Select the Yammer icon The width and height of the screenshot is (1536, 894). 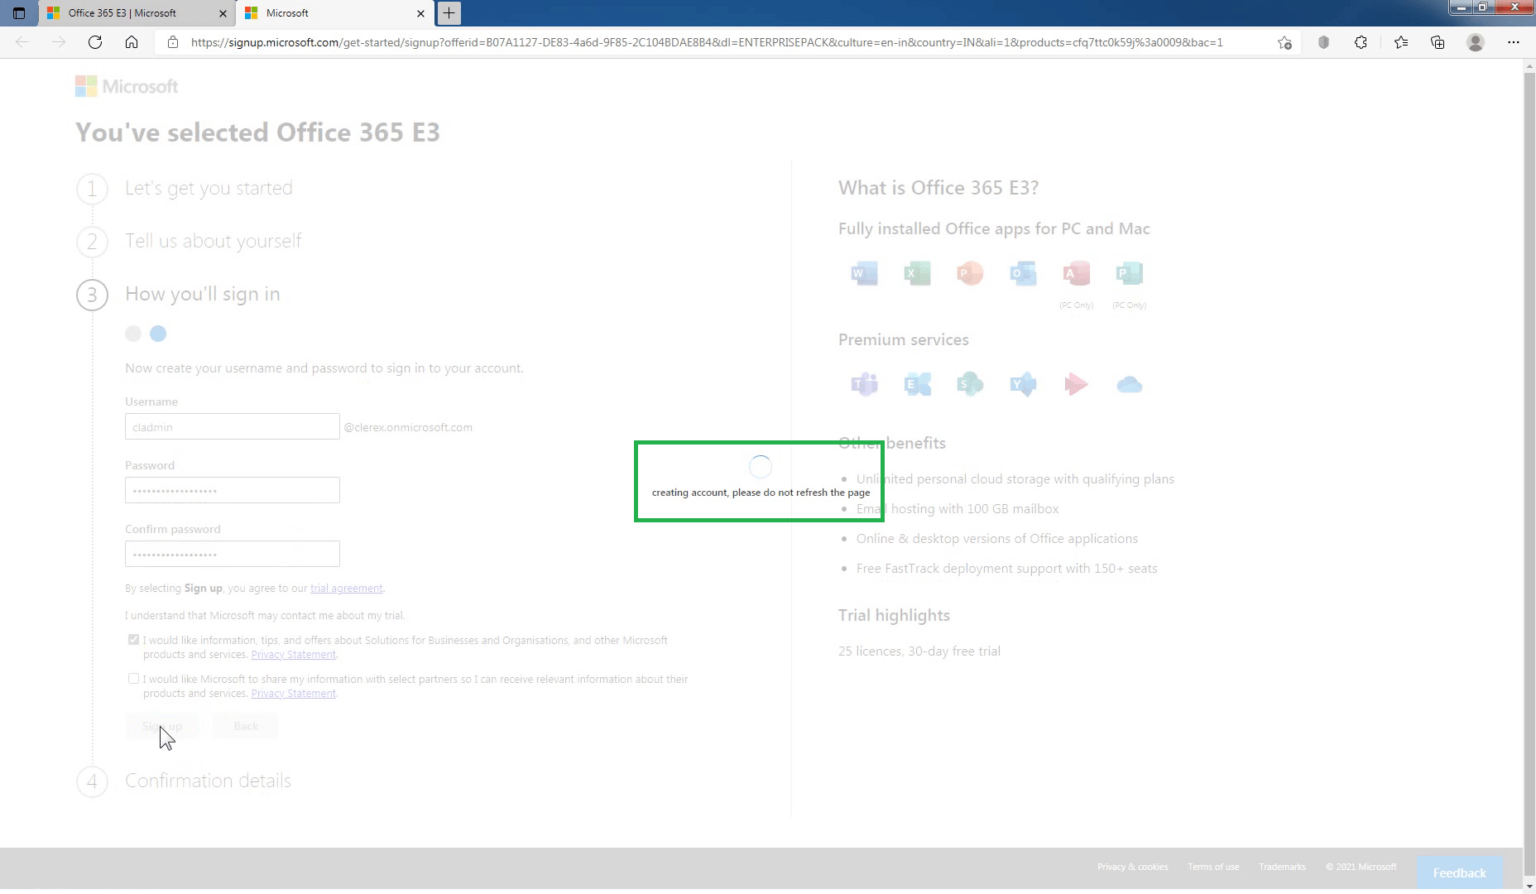point(1022,383)
